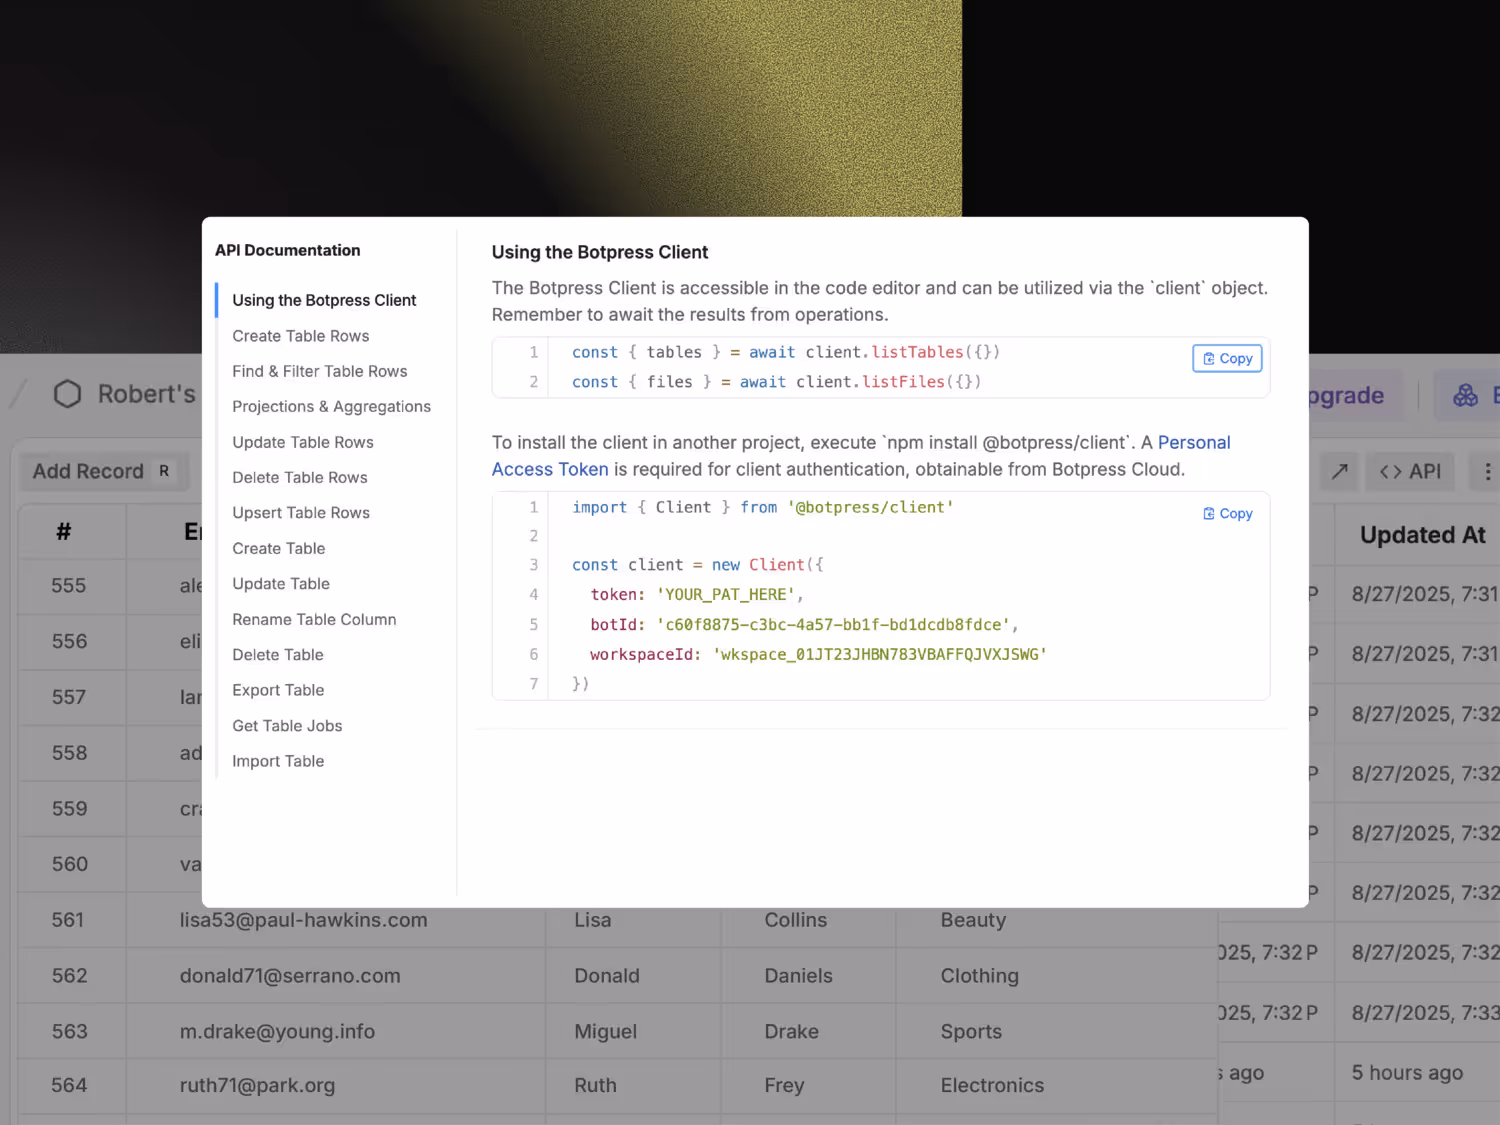The height and width of the screenshot is (1125, 1500).
Task: Open Get Table Jobs section
Action: pyautogui.click(x=287, y=725)
